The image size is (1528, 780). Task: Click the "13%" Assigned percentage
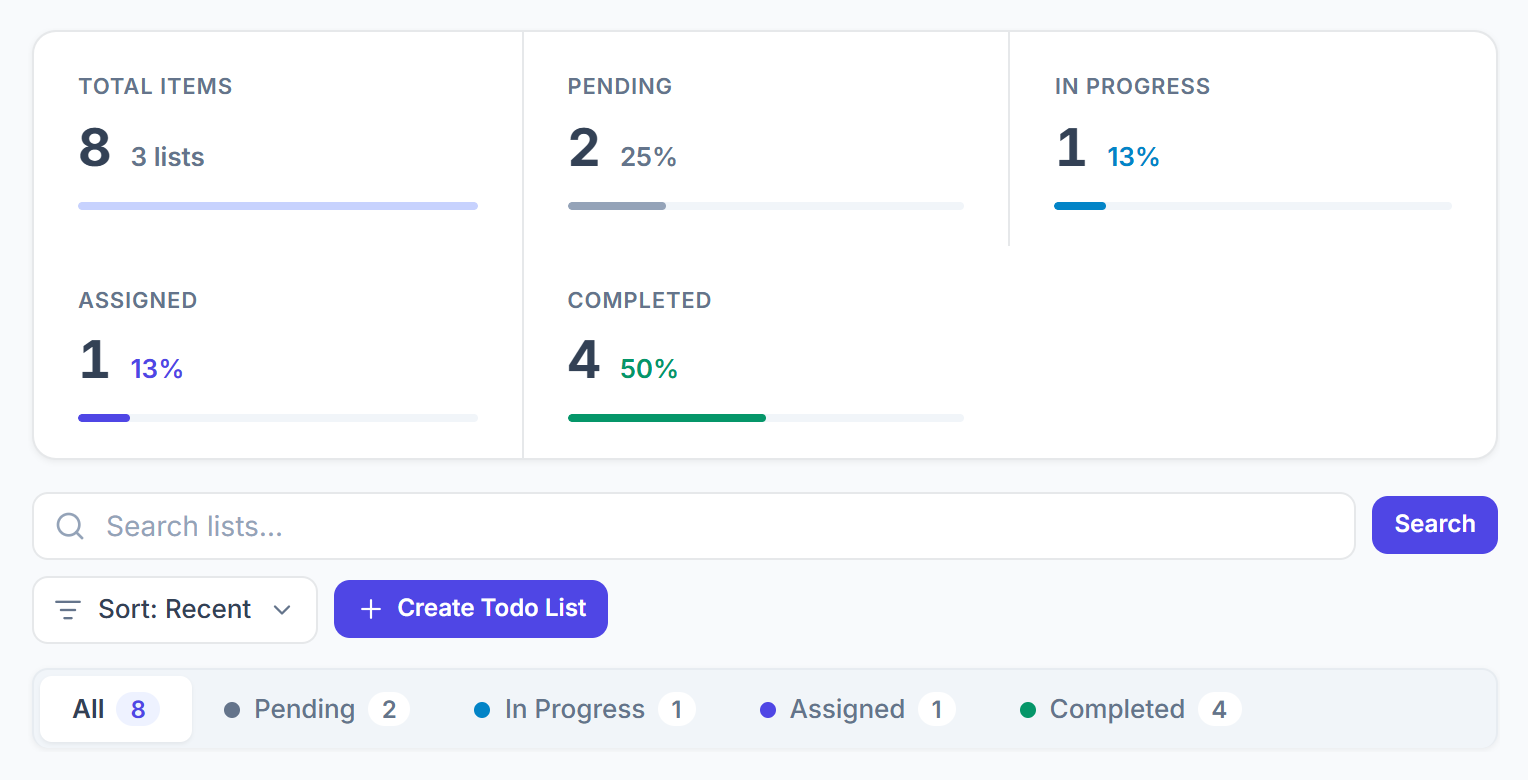pyautogui.click(x=157, y=369)
